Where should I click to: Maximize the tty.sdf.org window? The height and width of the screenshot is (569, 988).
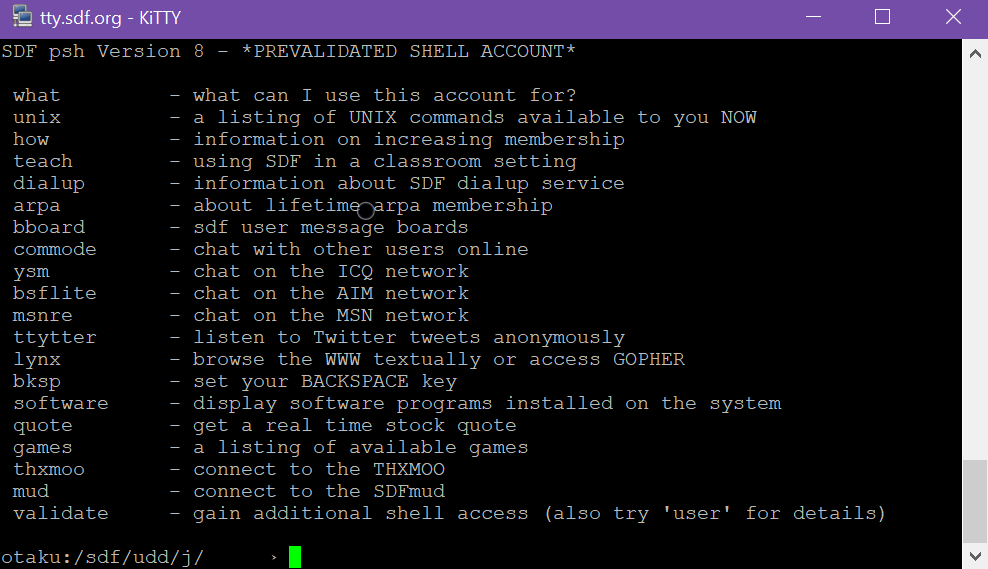pyautogui.click(x=882, y=17)
